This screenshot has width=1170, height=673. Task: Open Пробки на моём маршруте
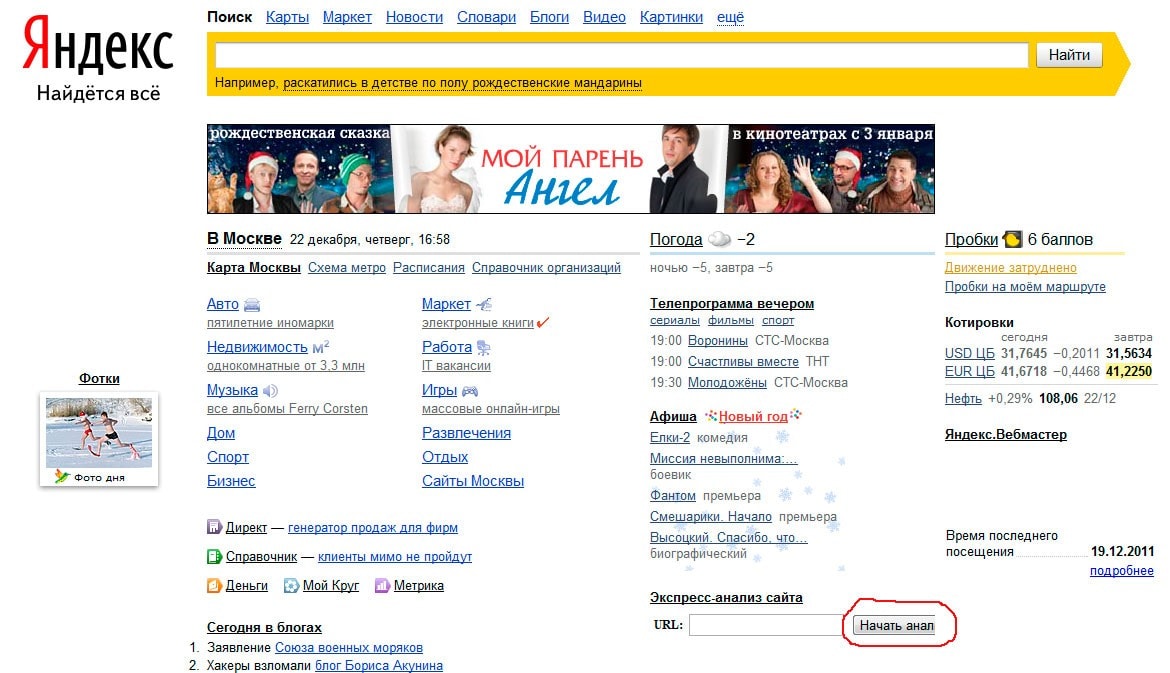coord(1025,287)
